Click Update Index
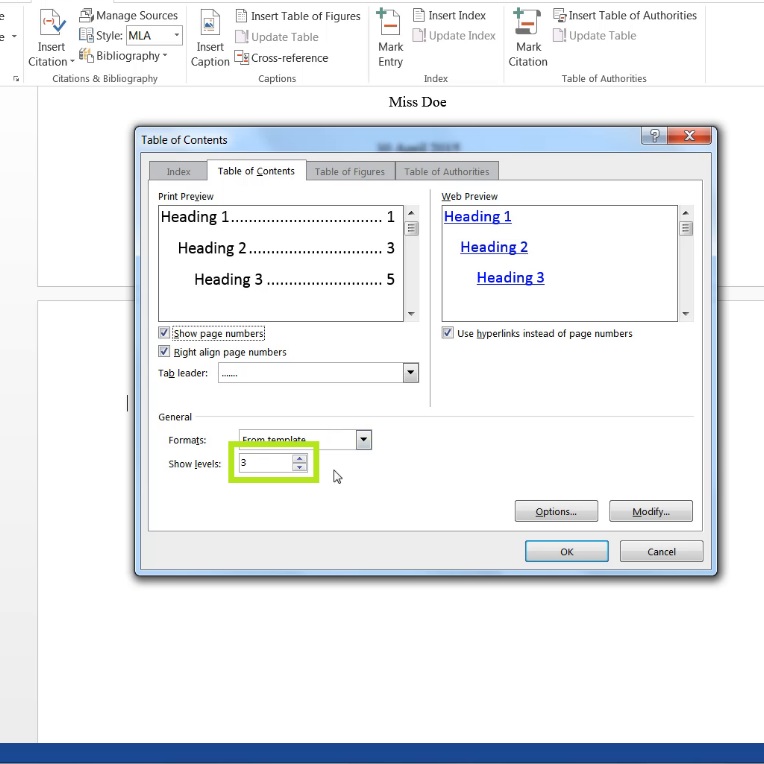764x764 pixels. (454, 36)
